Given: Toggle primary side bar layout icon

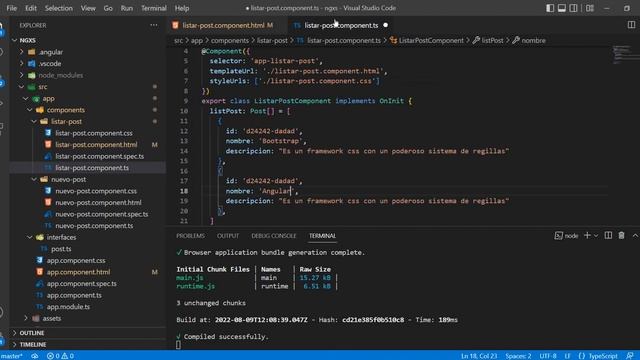Looking at the screenshot, I should pos(550,8).
